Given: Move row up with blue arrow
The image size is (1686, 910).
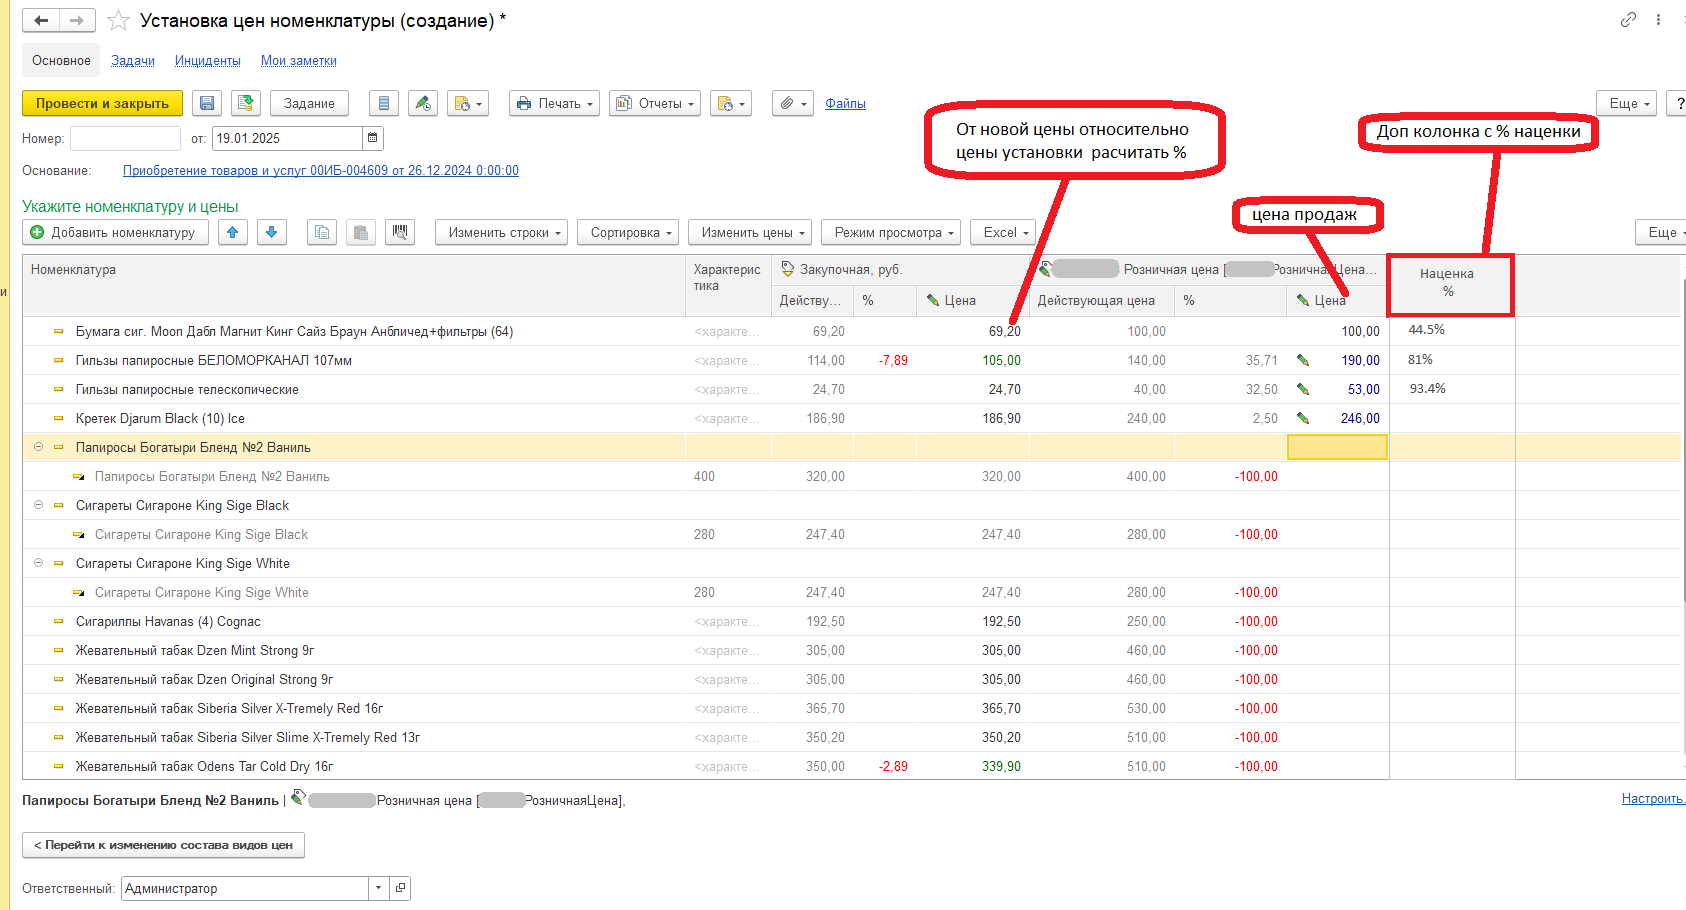Looking at the screenshot, I should click(232, 232).
